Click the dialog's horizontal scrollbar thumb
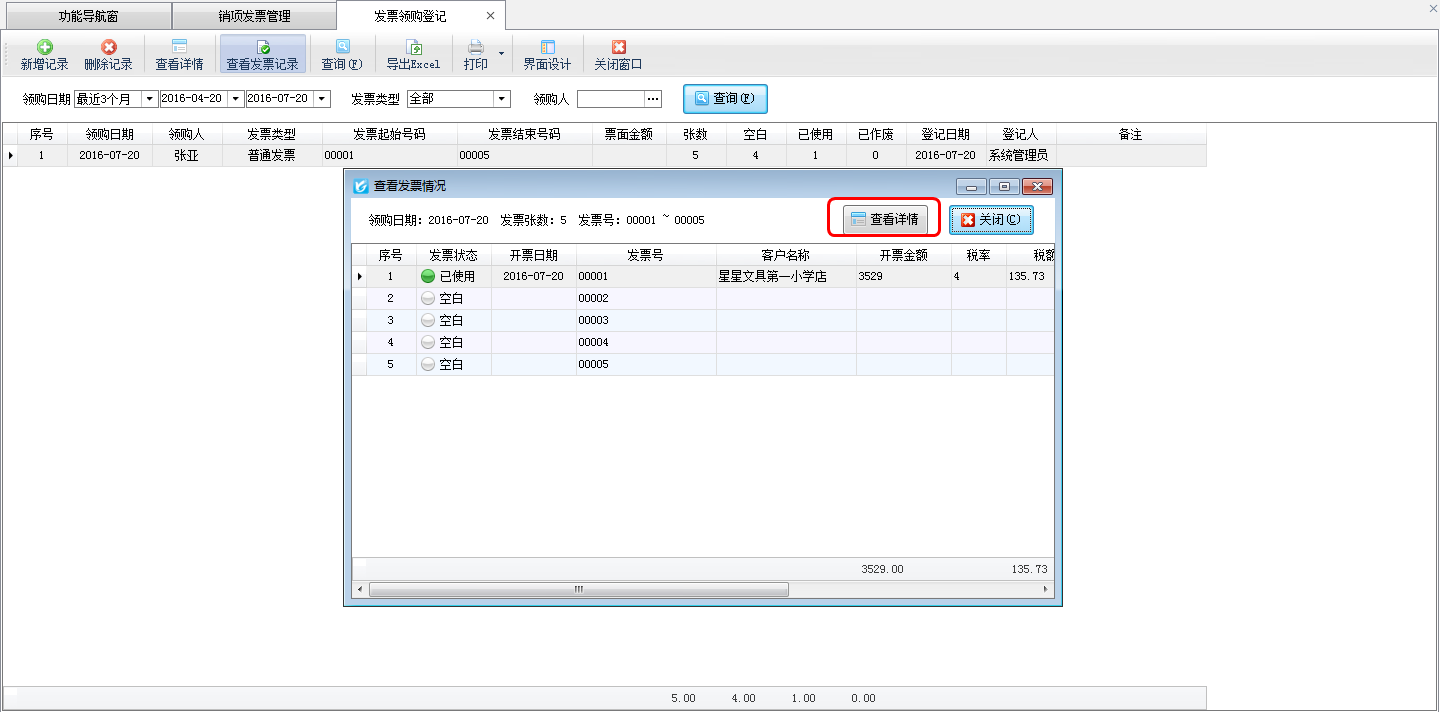The image size is (1440, 712). click(x=578, y=590)
